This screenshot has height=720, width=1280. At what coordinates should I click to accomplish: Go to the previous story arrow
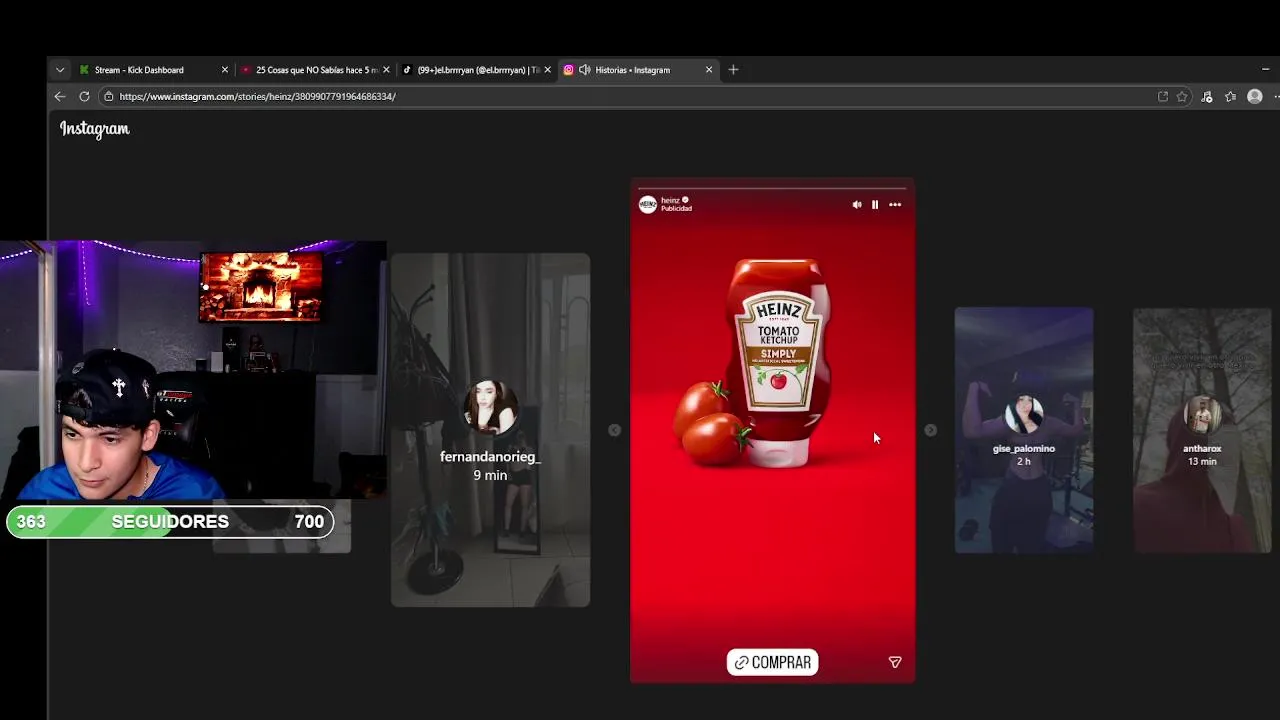point(614,430)
